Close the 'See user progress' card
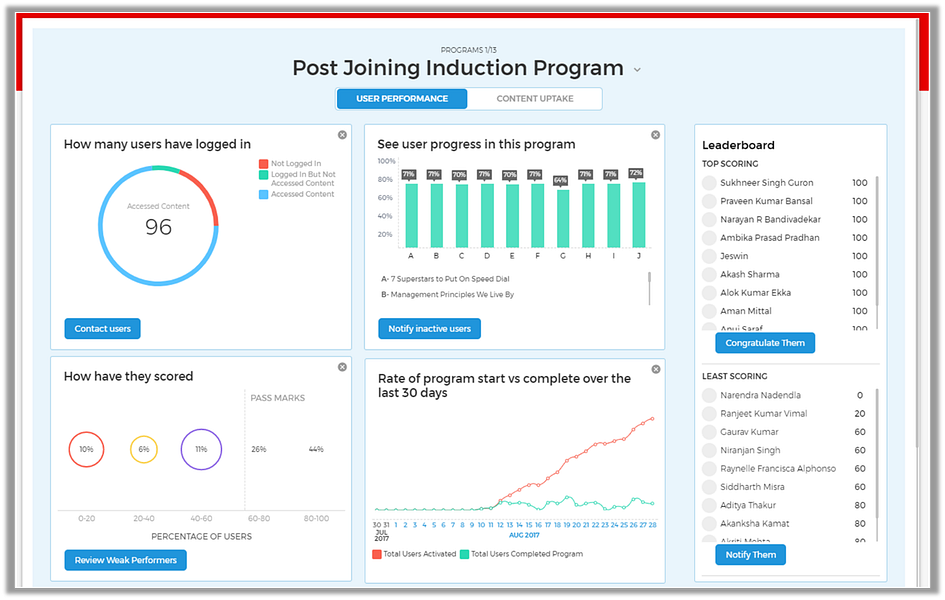Image resolution: width=945 pixels, height=600 pixels. point(656,135)
